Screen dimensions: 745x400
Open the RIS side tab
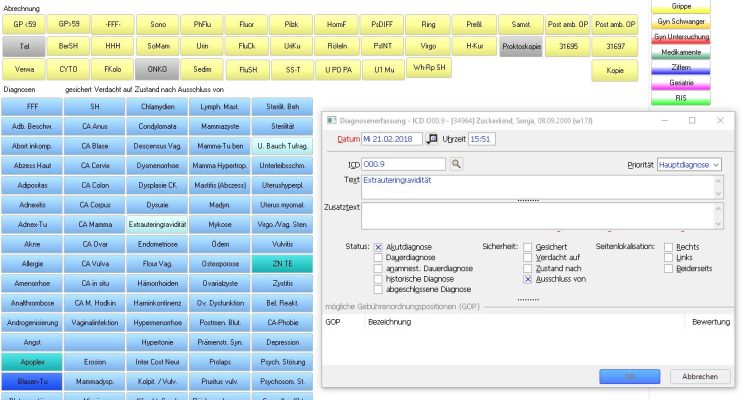tap(681, 98)
